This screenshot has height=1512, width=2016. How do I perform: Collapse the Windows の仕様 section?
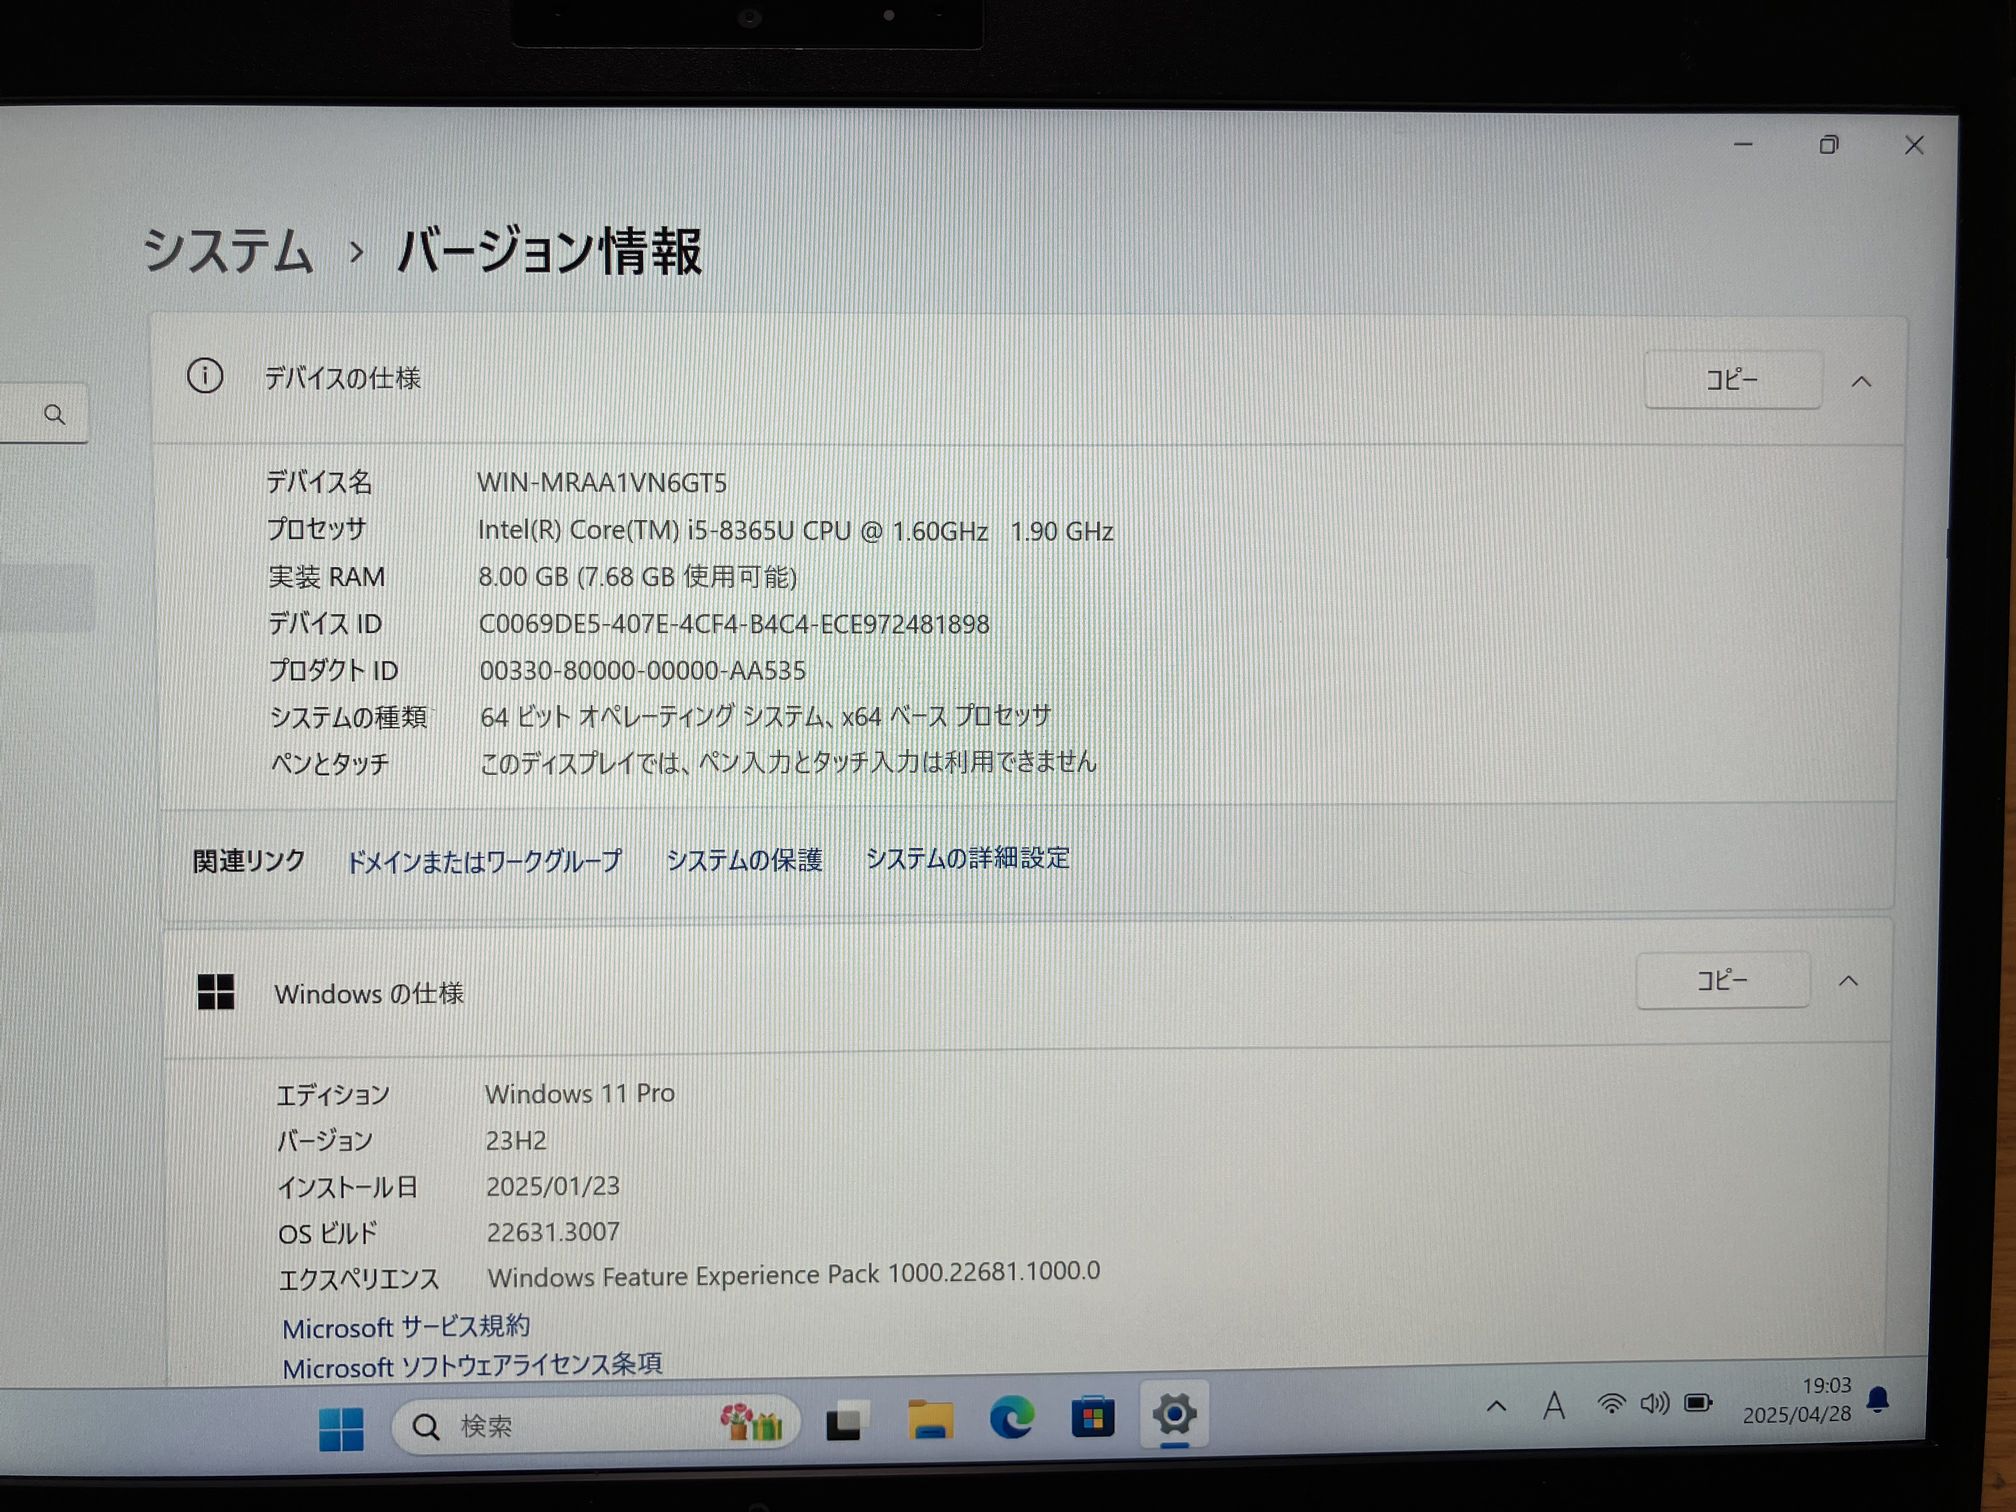tap(1848, 981)
